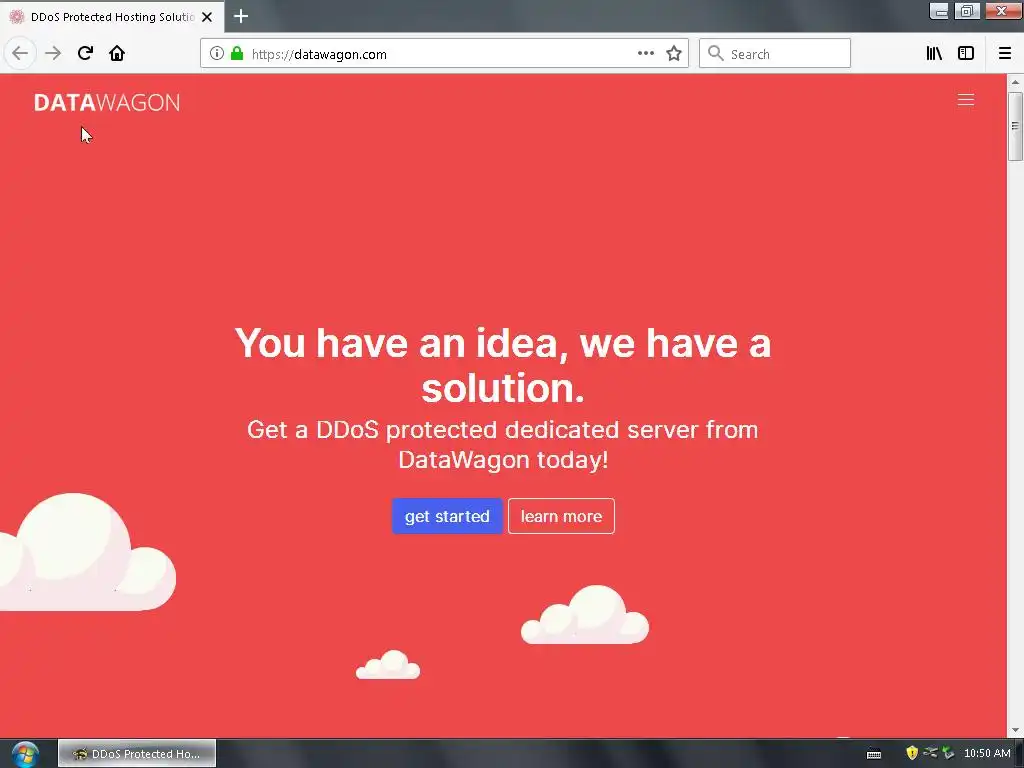Viewport: 1024px width, 768px height.
Task: Click the vertical scrollbar thumb
Action: pyautogui.click(x=1015, y=126)
